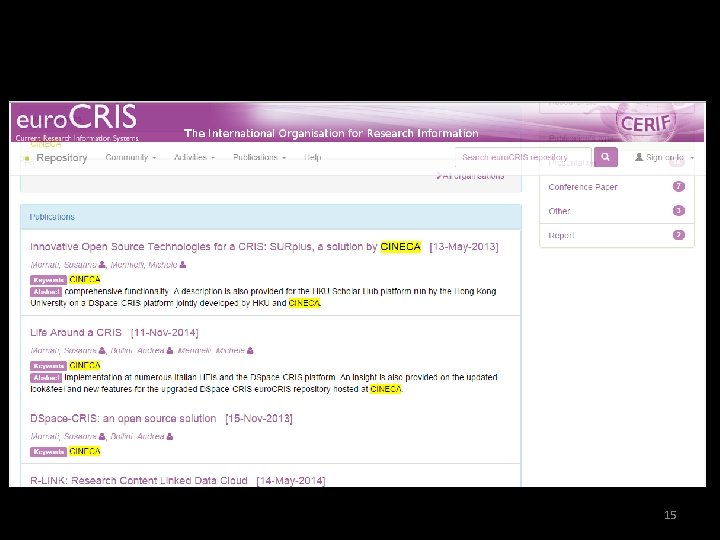The image size is (720, 540).
Task: Click the count badge 7 beside Conference Paper
Action: (679, 186)
